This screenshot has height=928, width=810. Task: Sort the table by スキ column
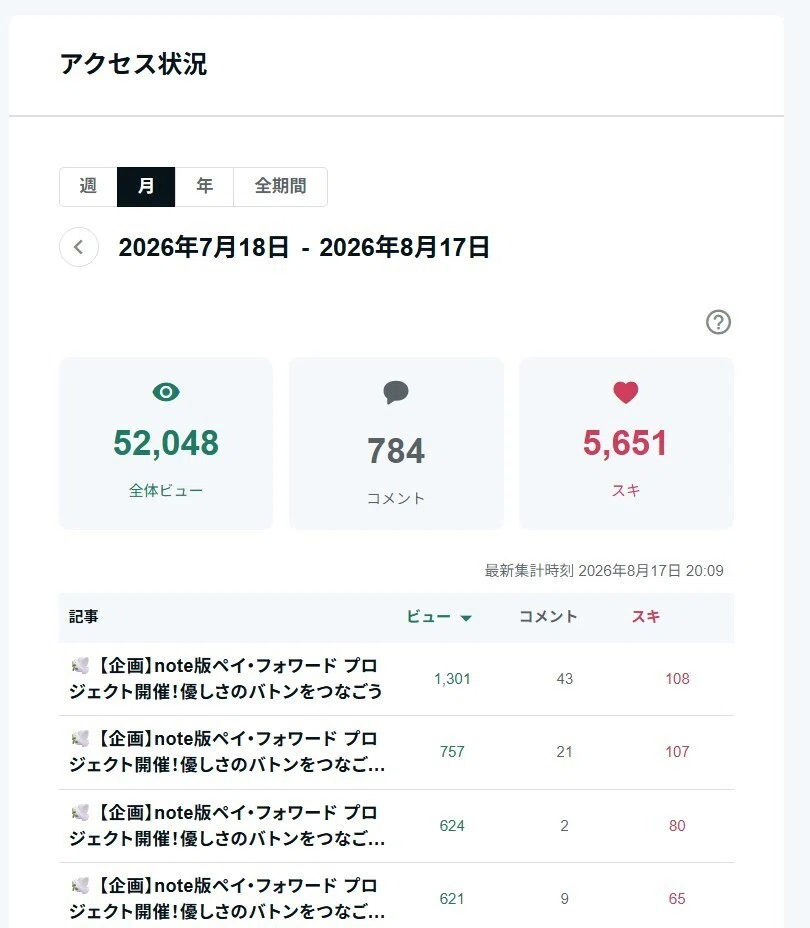tap(646, 617)
